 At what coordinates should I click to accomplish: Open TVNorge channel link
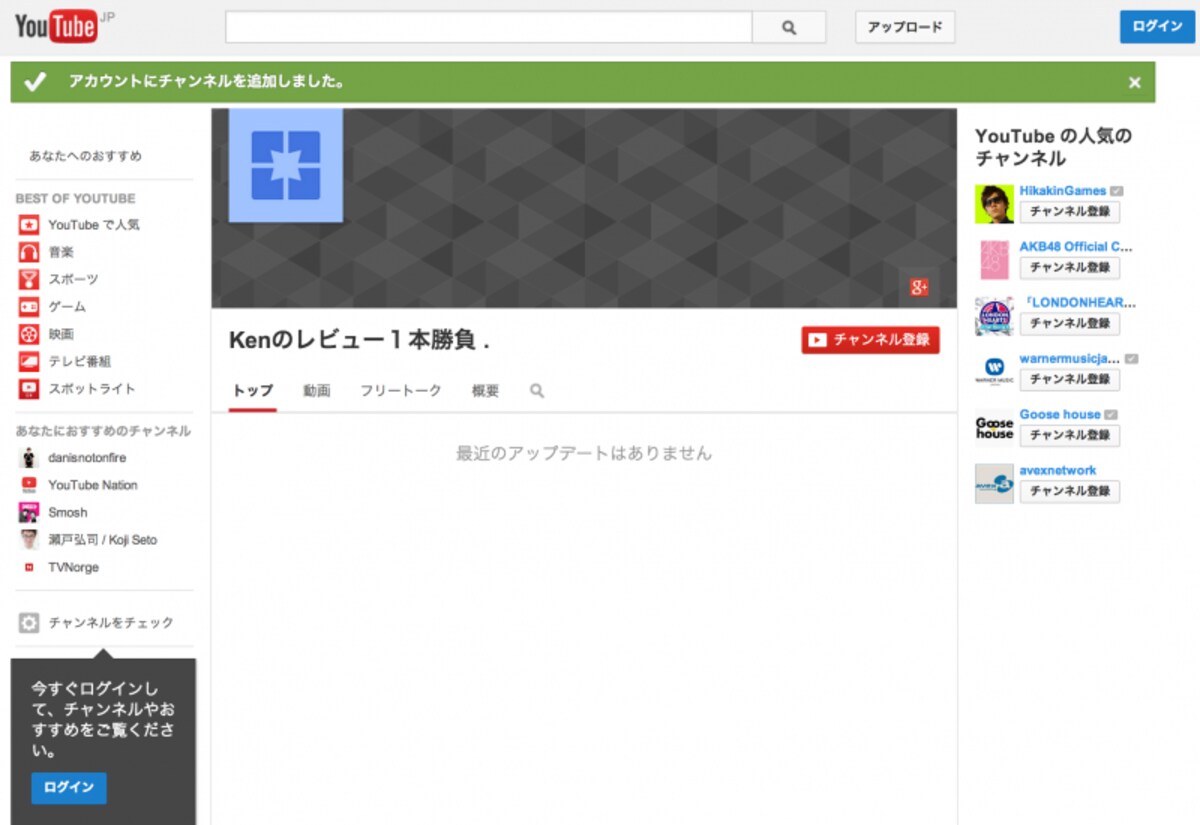(73, 567)
